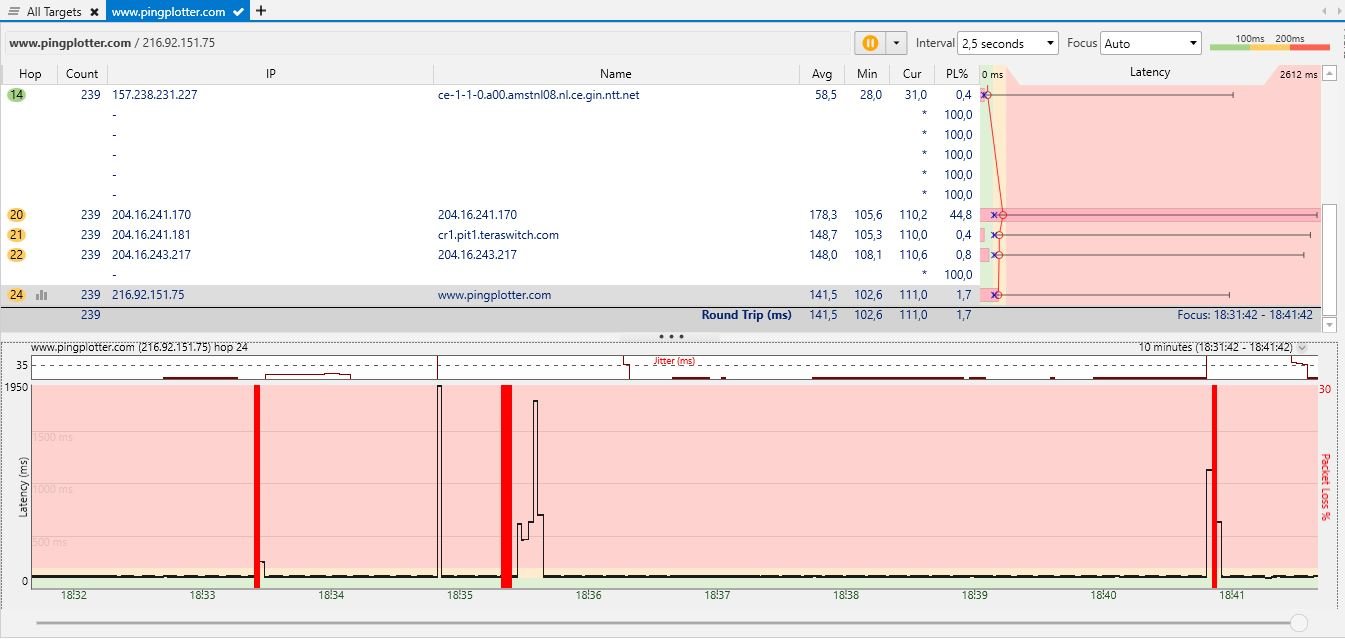Sort by the Hop column header

pos(30,73)
